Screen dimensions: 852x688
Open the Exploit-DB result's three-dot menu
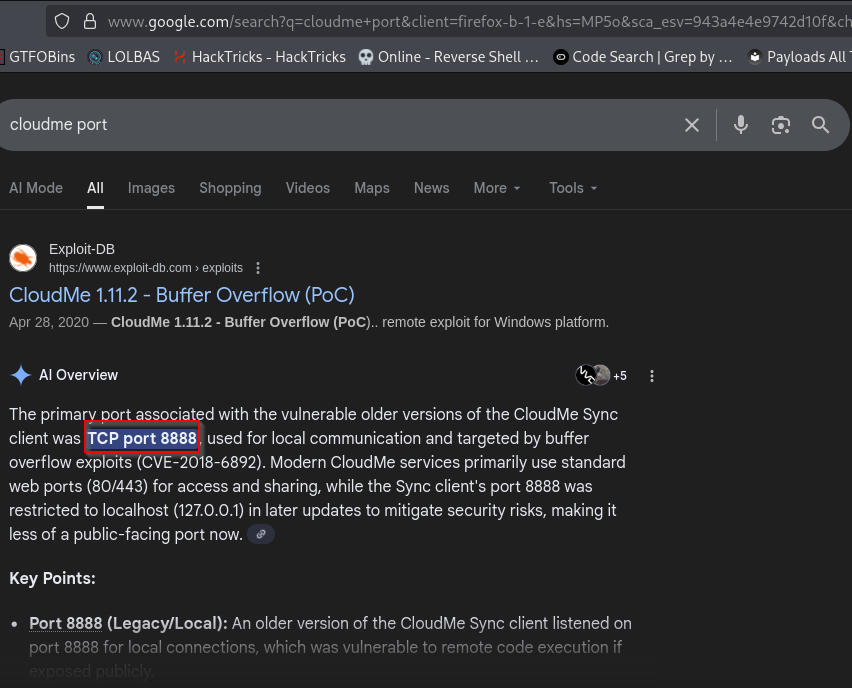coord(258,268)
